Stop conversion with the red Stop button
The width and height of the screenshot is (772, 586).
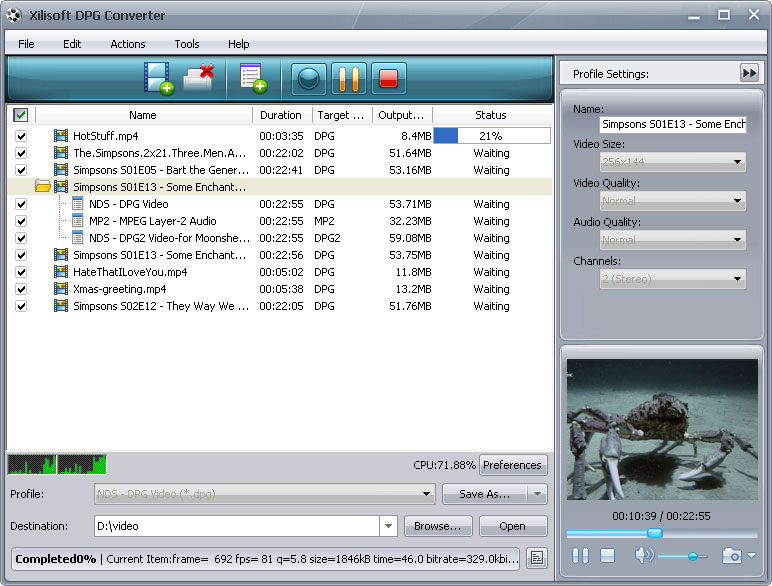(x=388, y=78)
